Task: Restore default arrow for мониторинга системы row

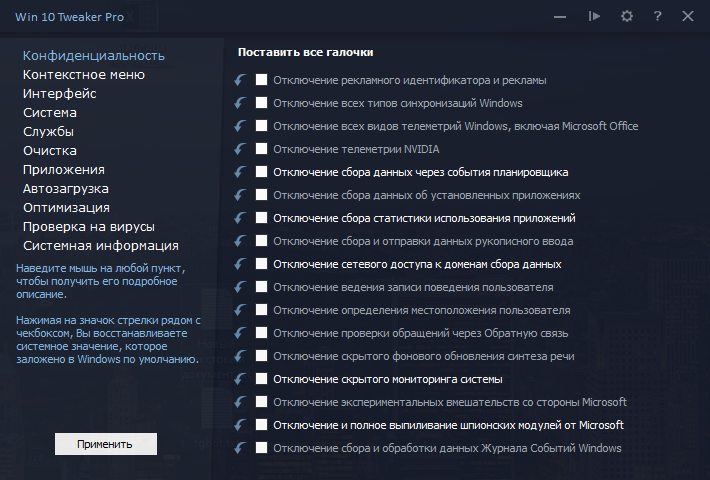Action: point(240,379)
